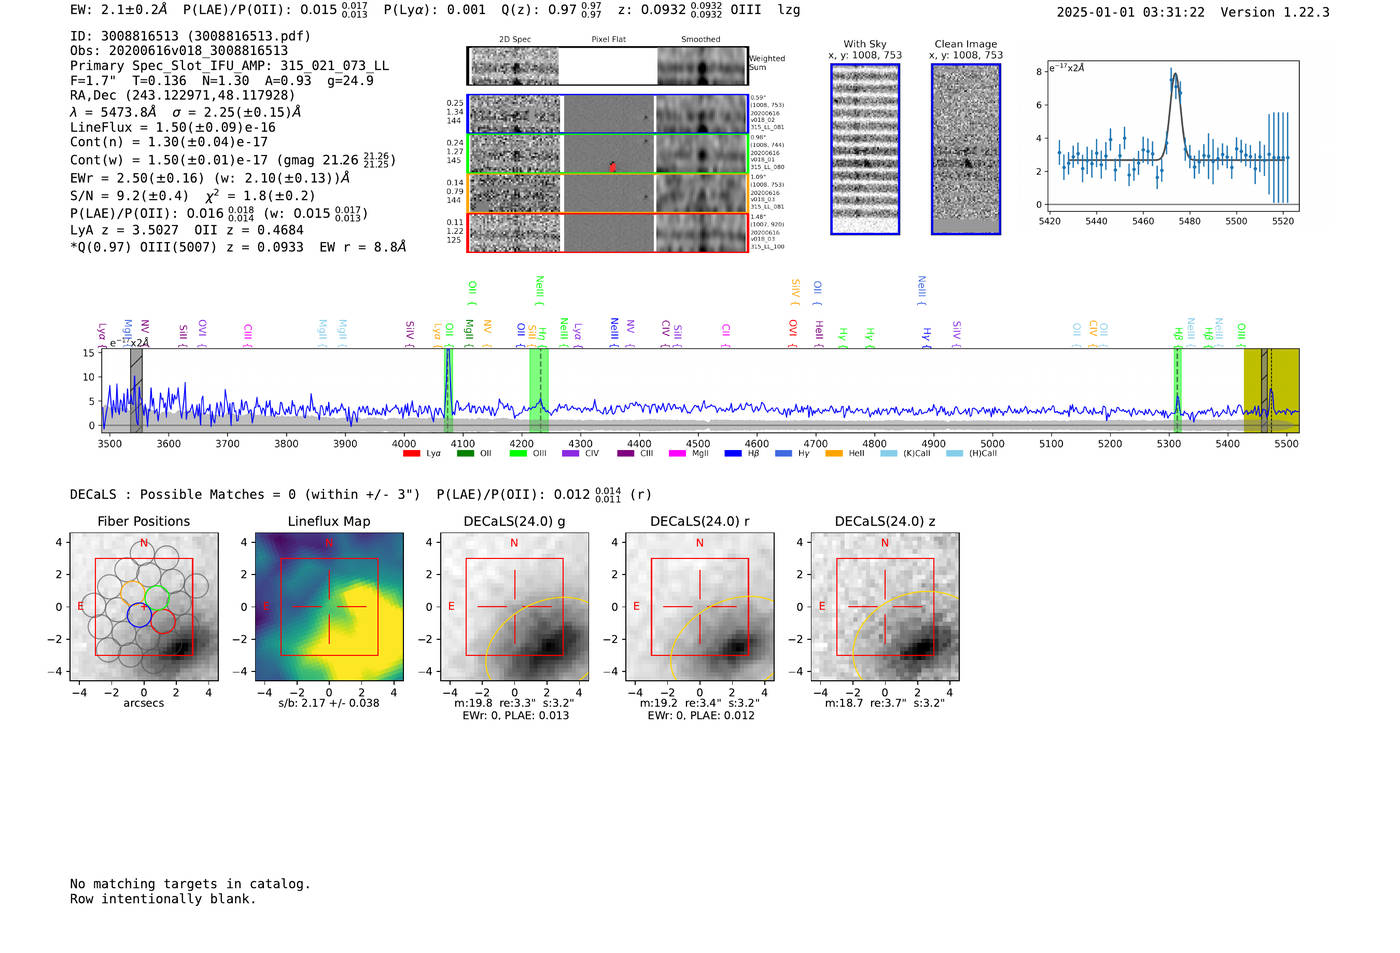Open the Lineflux Map panel
The width and height of the screenshot is (1400, 953).
pos(329,607)
